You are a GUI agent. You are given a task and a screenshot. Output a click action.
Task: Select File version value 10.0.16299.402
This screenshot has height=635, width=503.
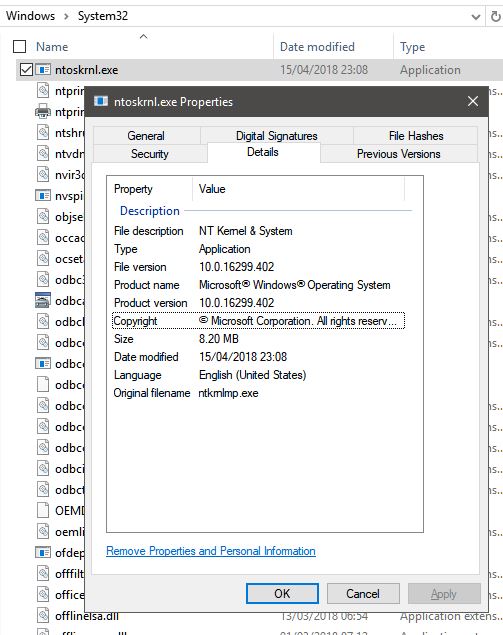(x=237, y=267)
